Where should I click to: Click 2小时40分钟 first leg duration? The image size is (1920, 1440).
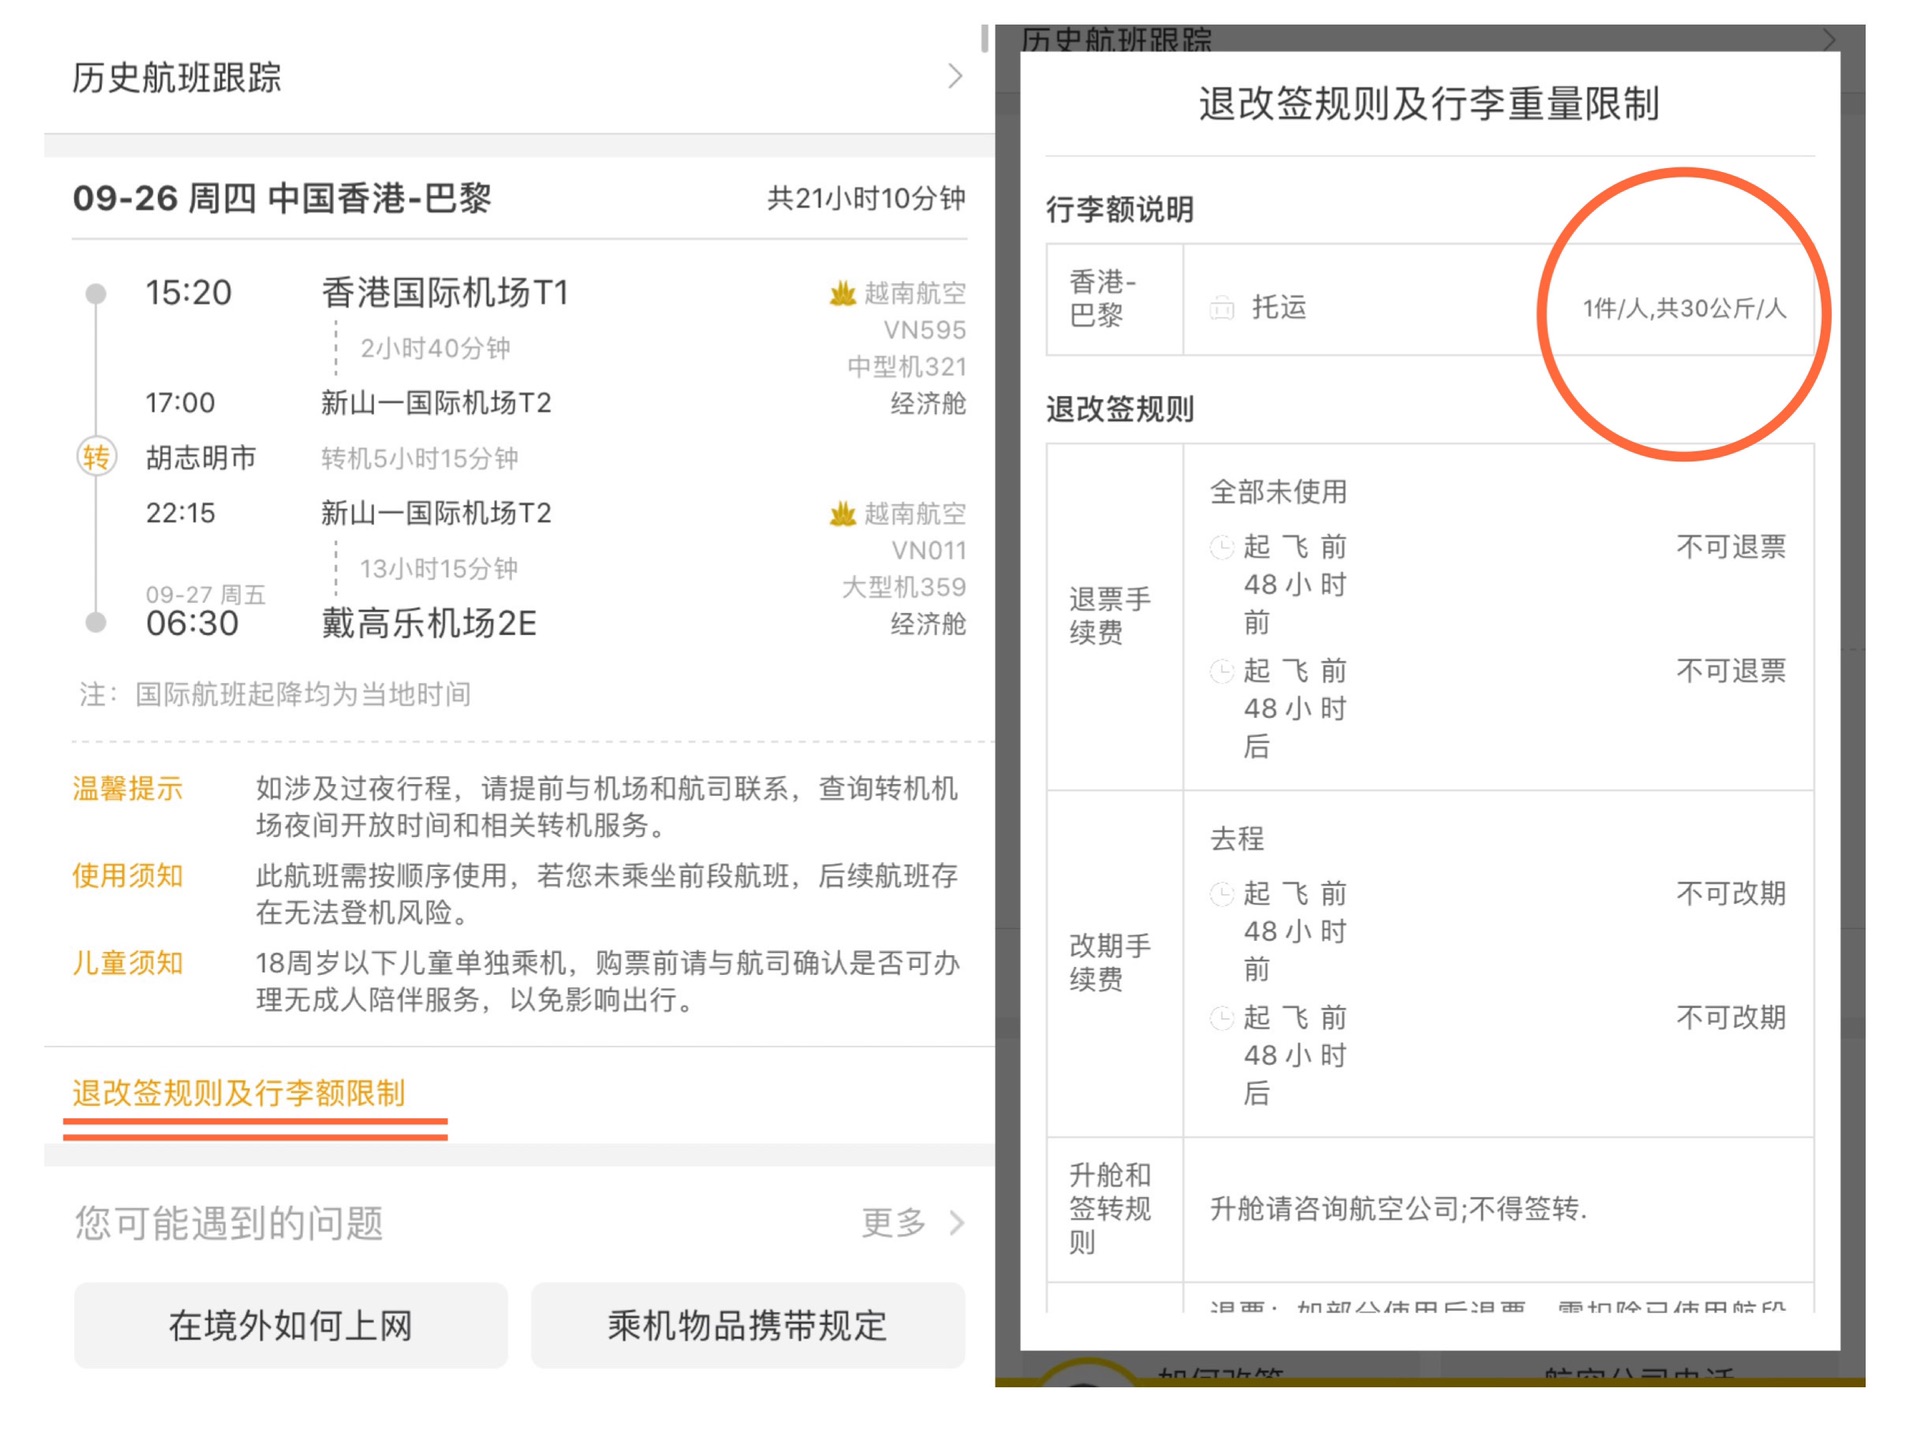point(435,348)
